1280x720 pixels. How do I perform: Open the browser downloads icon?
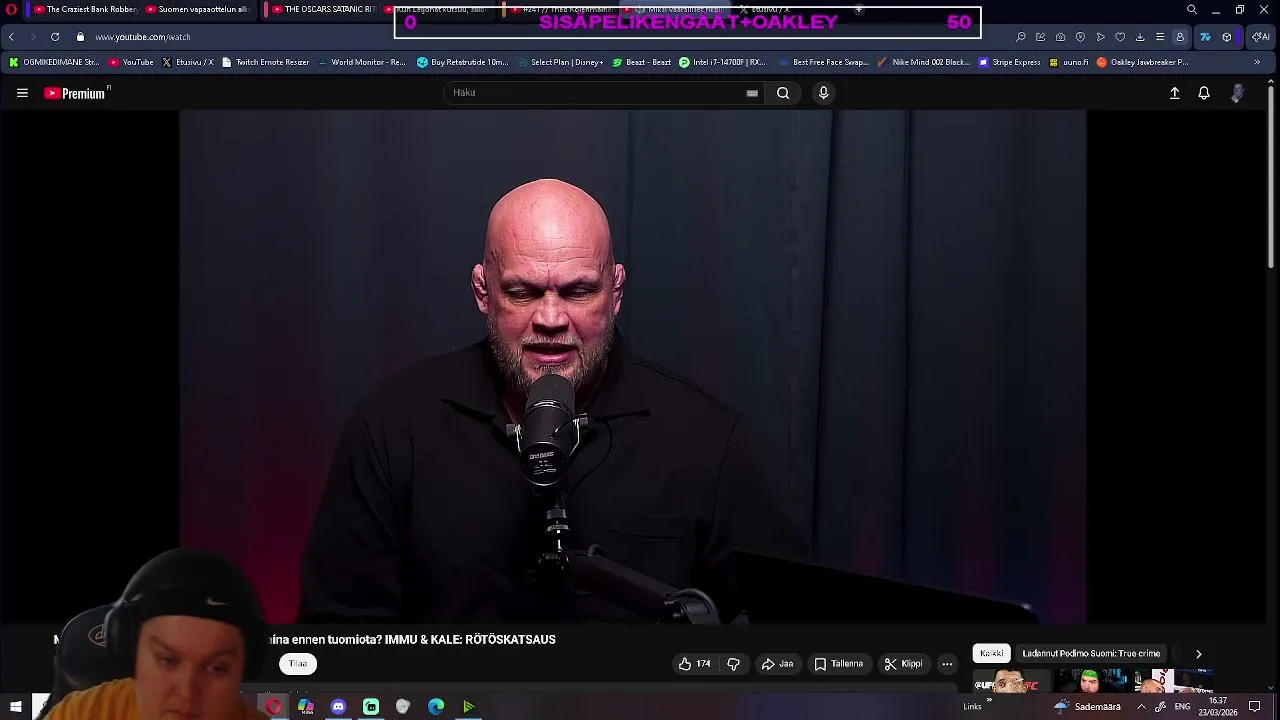point(1140,37)
